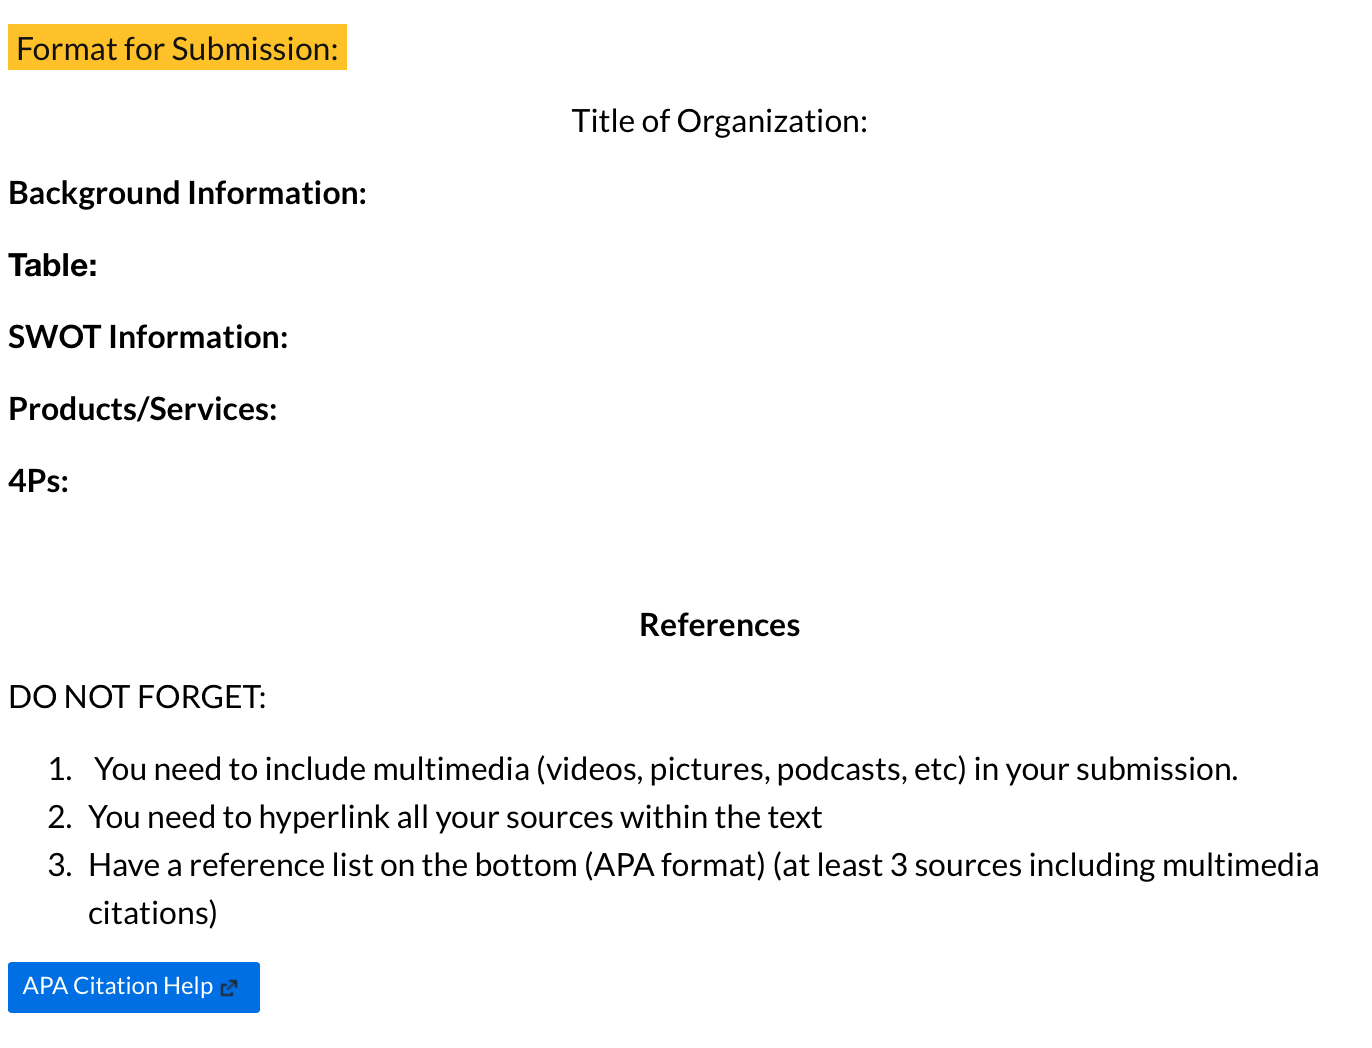Click the Products/Services heading

click(x=142, y=409)
